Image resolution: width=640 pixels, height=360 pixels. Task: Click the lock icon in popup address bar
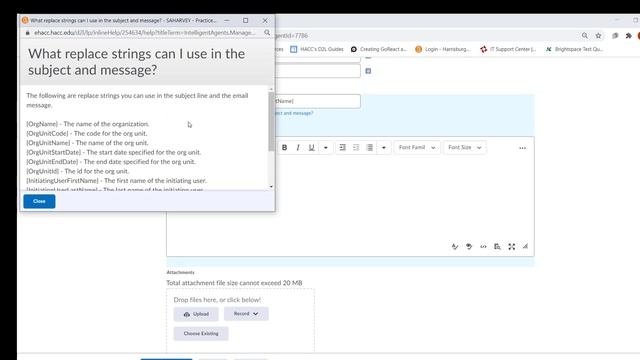tap(27, 33)
